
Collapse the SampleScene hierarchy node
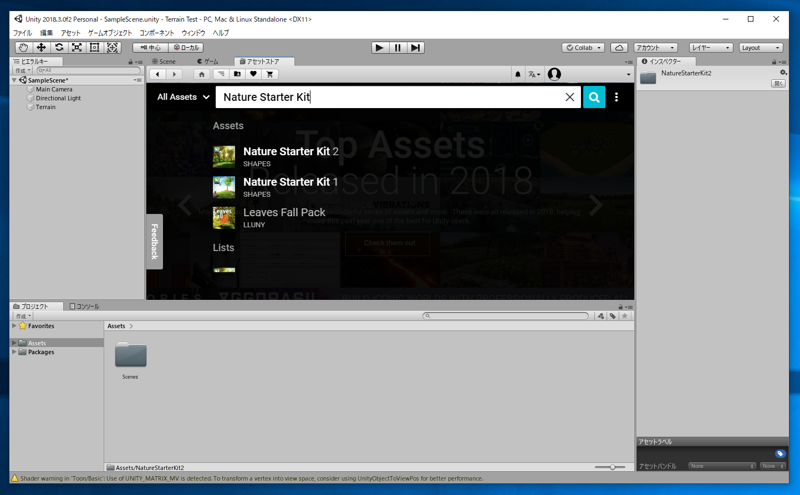coord(14,80)
